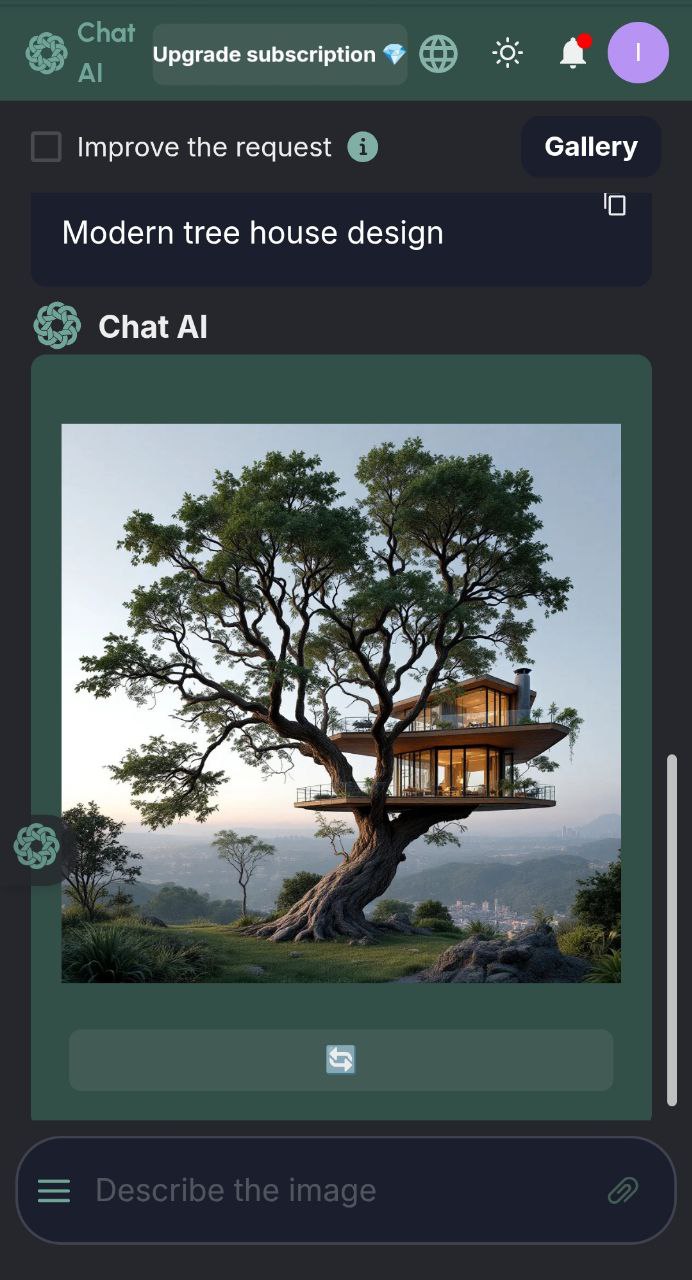Click the Chat AI logo in header
692x1280 pixels.
click(47, 53)
